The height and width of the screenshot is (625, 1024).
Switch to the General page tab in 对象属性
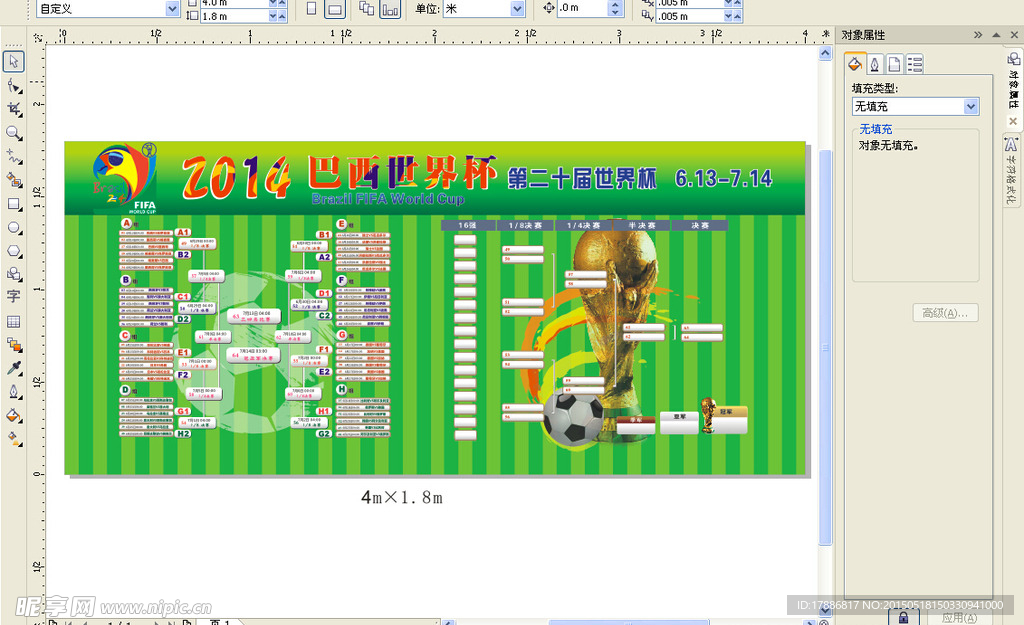point(894,63)
